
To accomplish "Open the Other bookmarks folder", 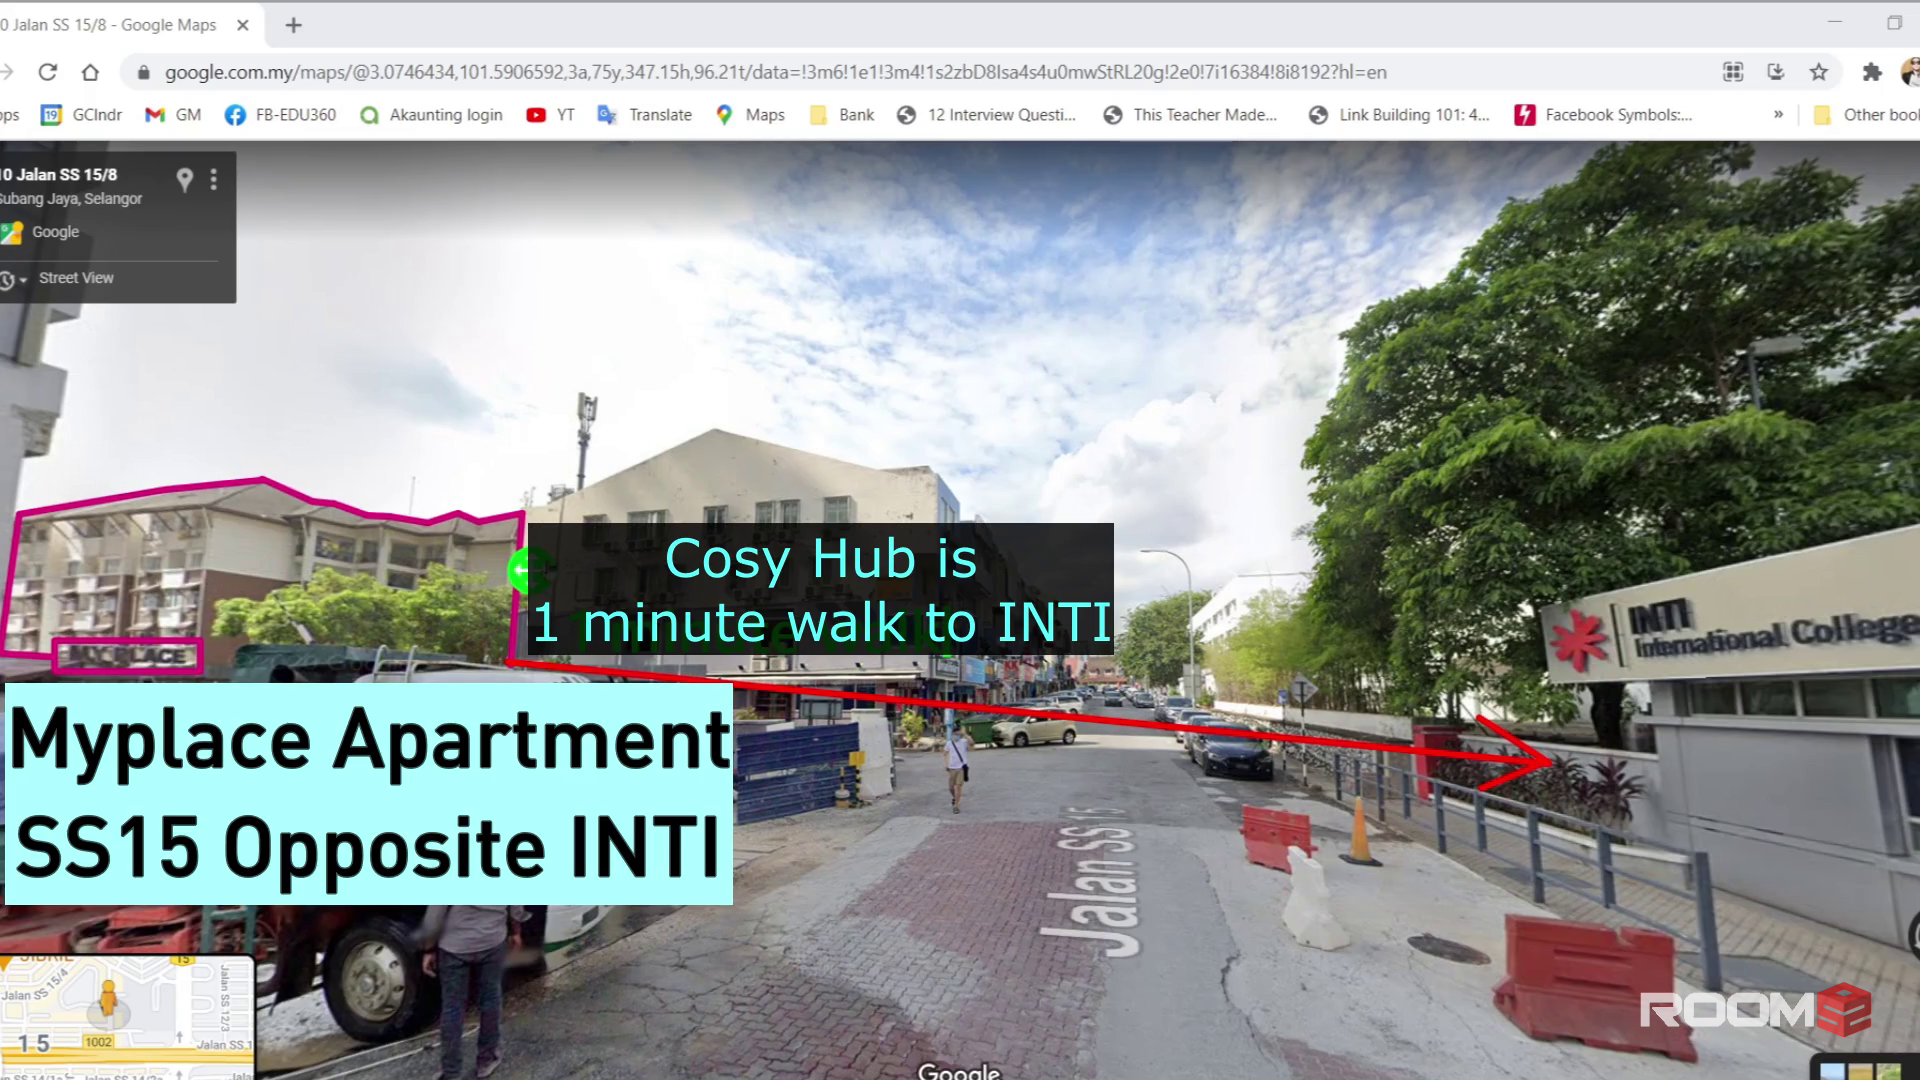I will point(1866,115).
